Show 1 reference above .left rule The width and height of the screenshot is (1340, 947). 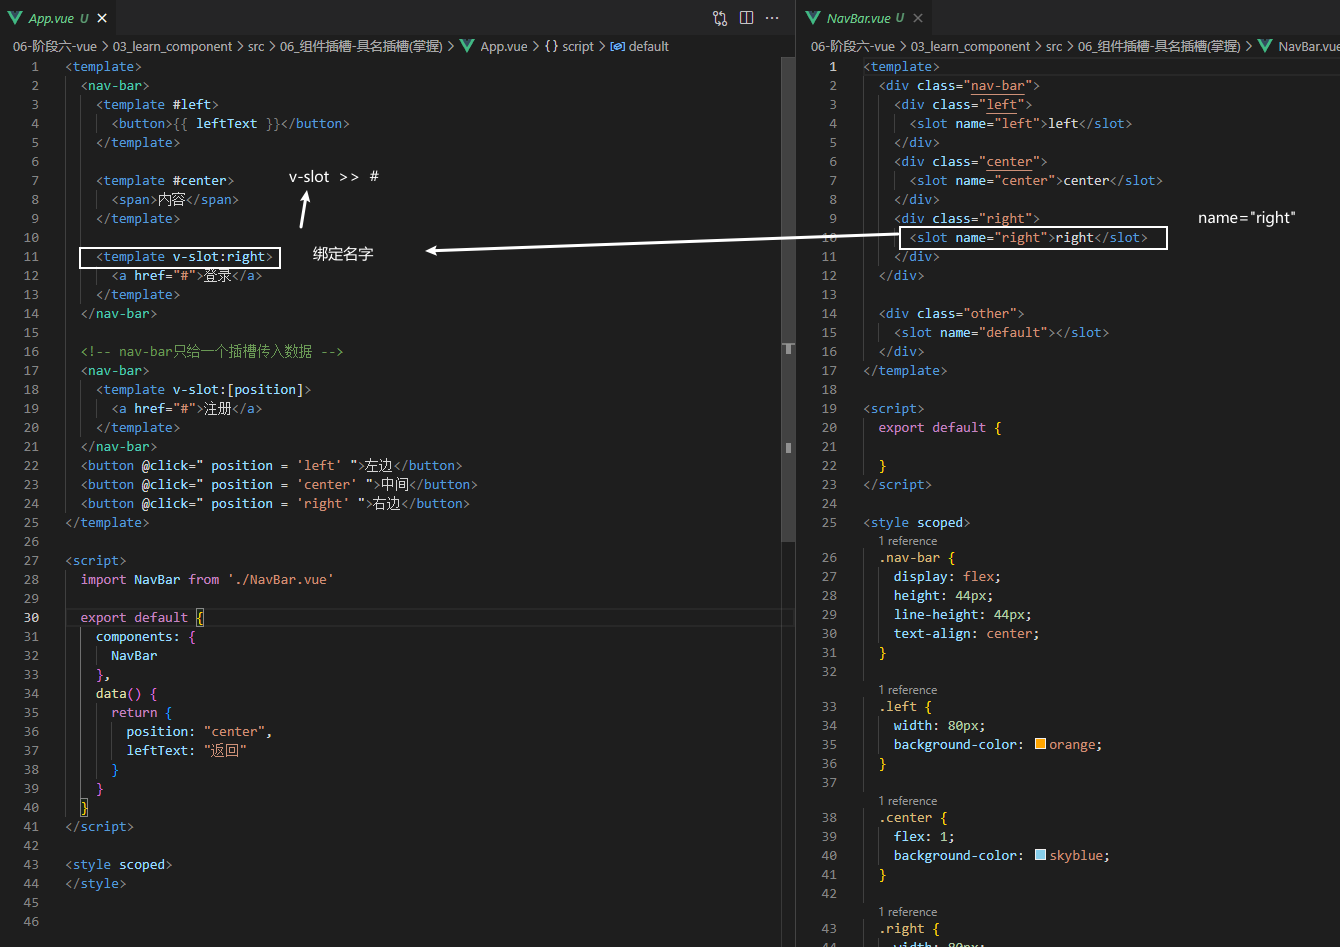point(908,690)
